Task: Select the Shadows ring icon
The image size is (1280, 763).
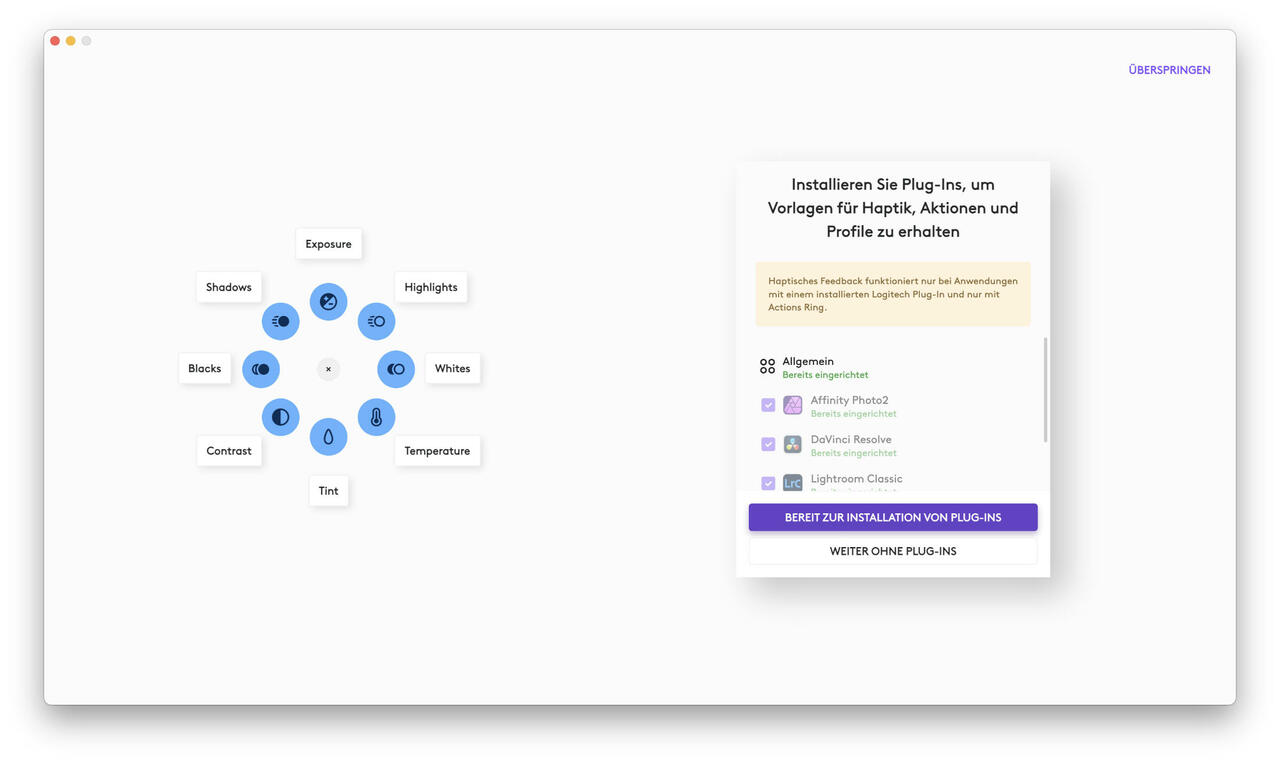Action: click(x=280, y=321)
